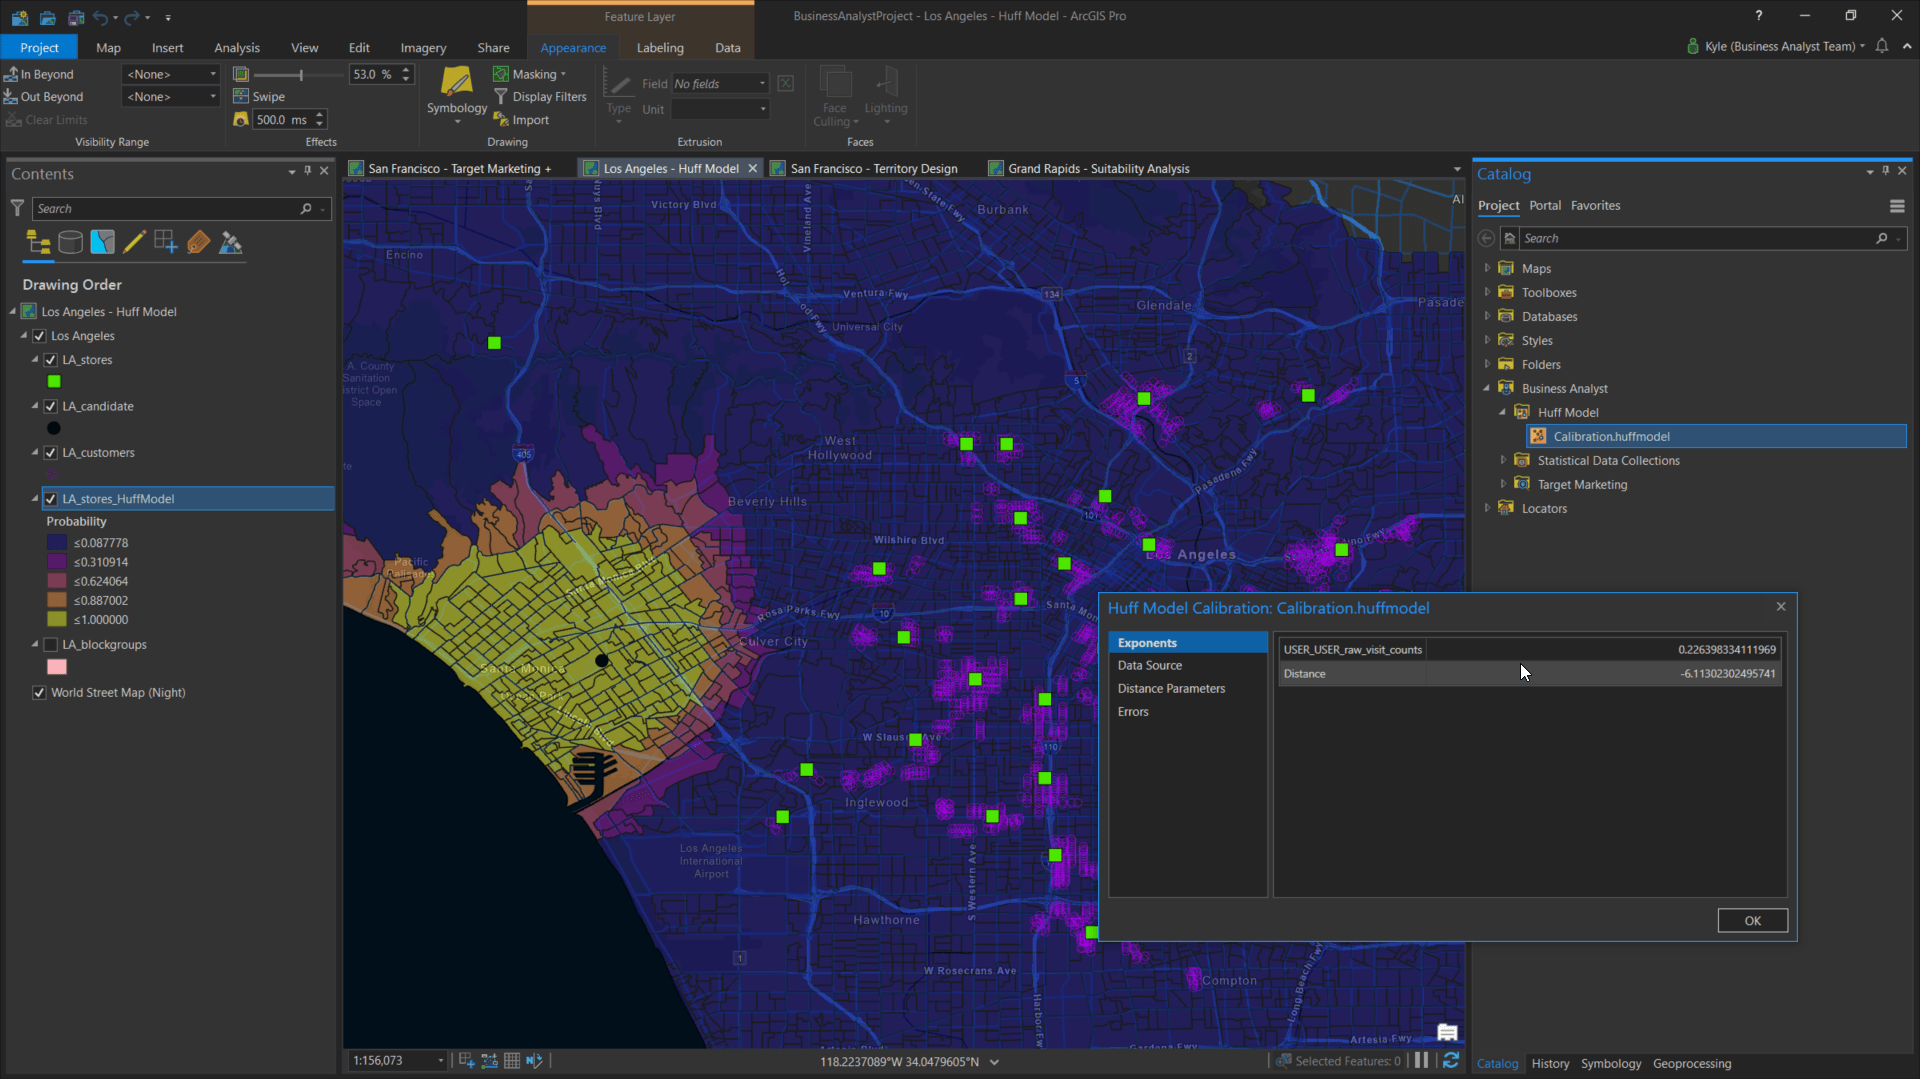The width and height of the screenshot is (1920, 1080).
Task: Click the refresh icon in status bar
Action: pyautogui.click(x=1451, y=1061)
